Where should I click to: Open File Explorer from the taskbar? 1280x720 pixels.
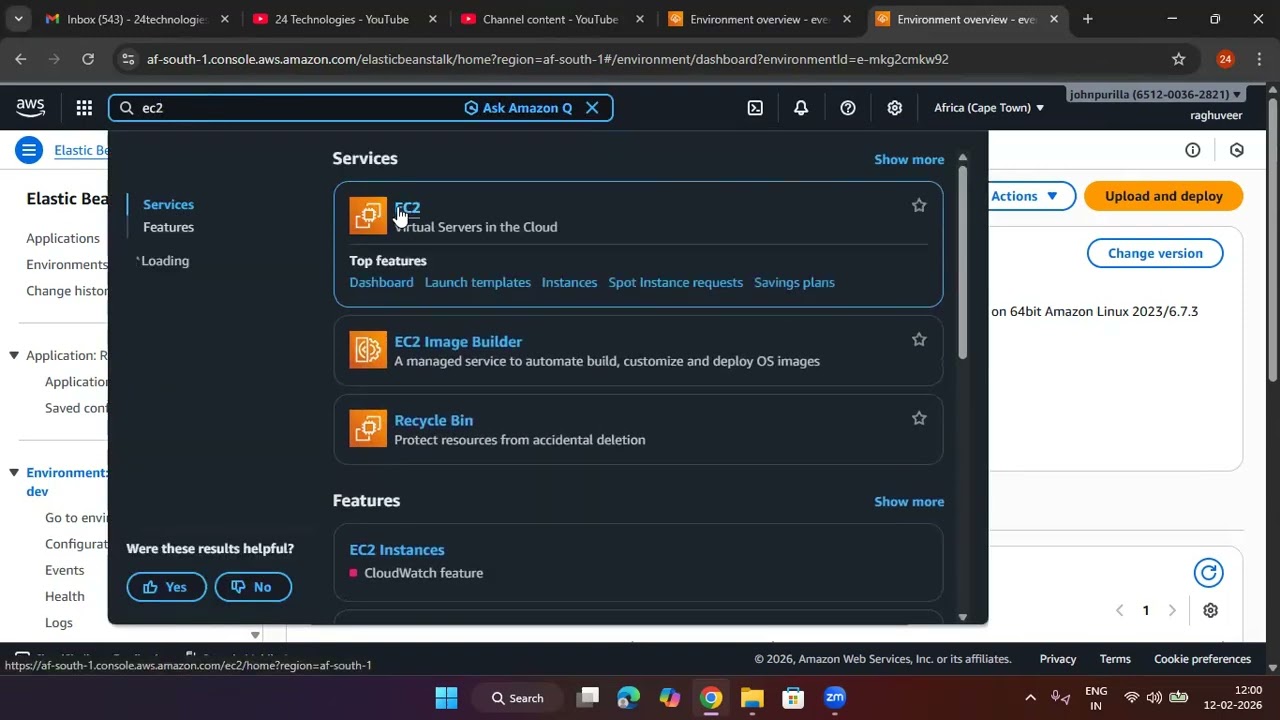click(x=752, y=698)
